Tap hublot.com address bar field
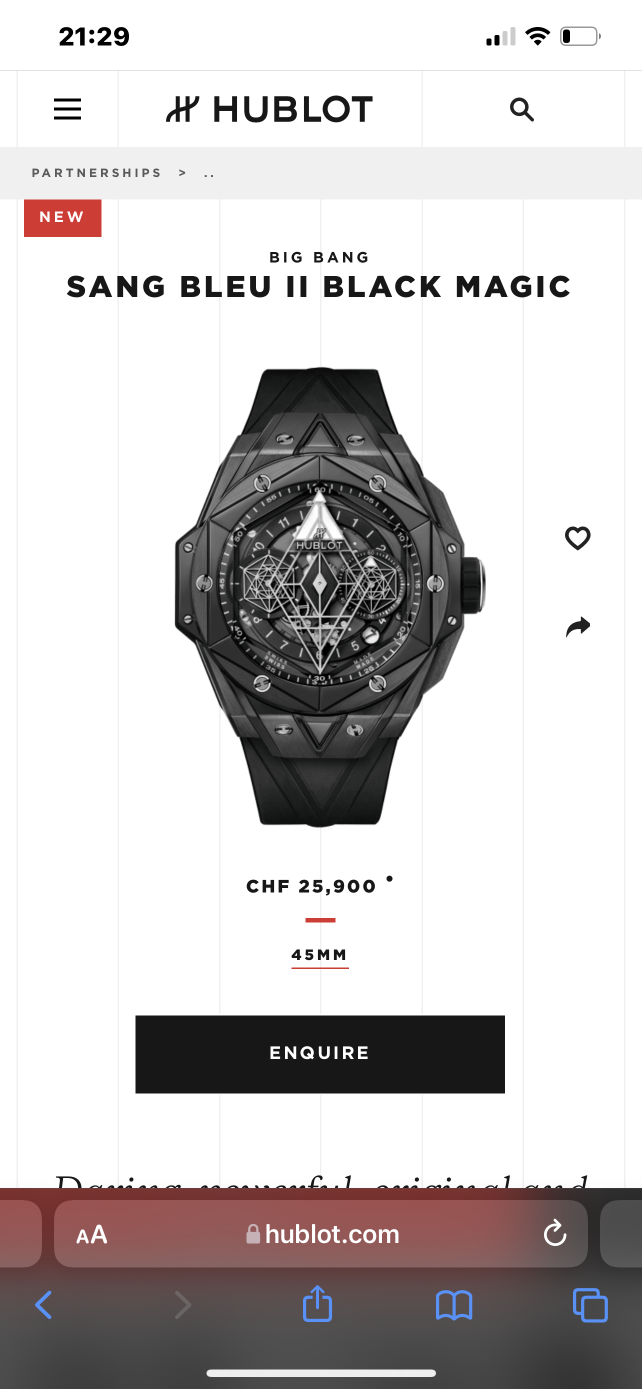642x1389 pixels. 320,1234
